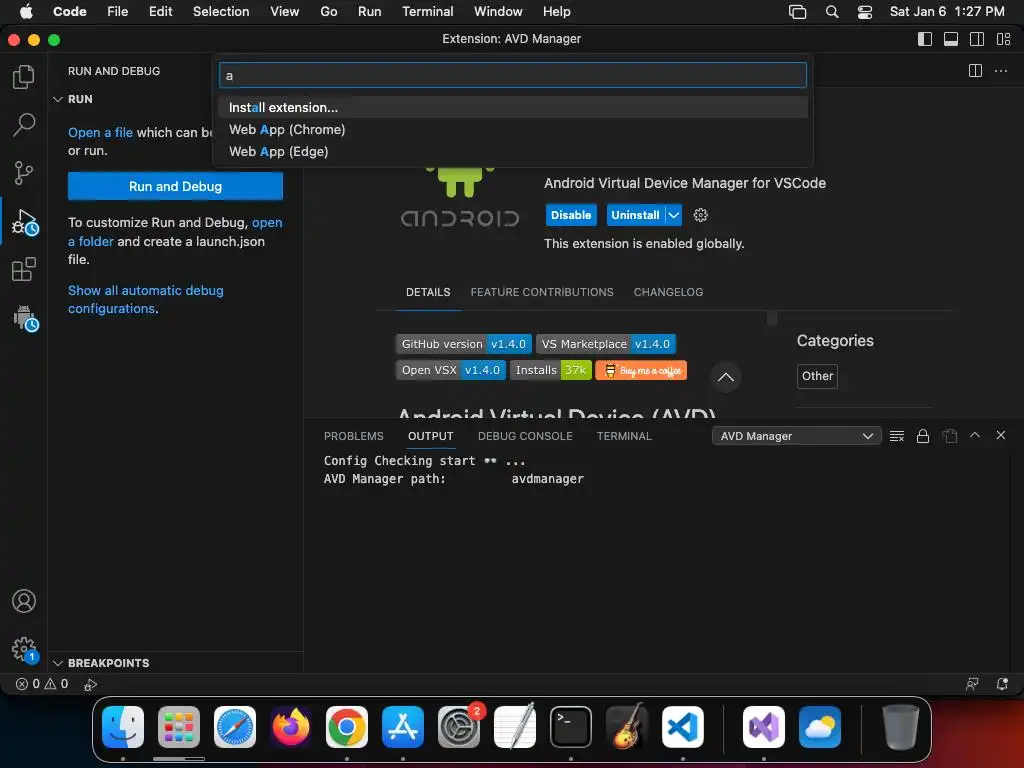This screenshot has height=768, width=1024.
Task: Click the Customize Layout icon in title bar
Action: [x=1004, y=39]
